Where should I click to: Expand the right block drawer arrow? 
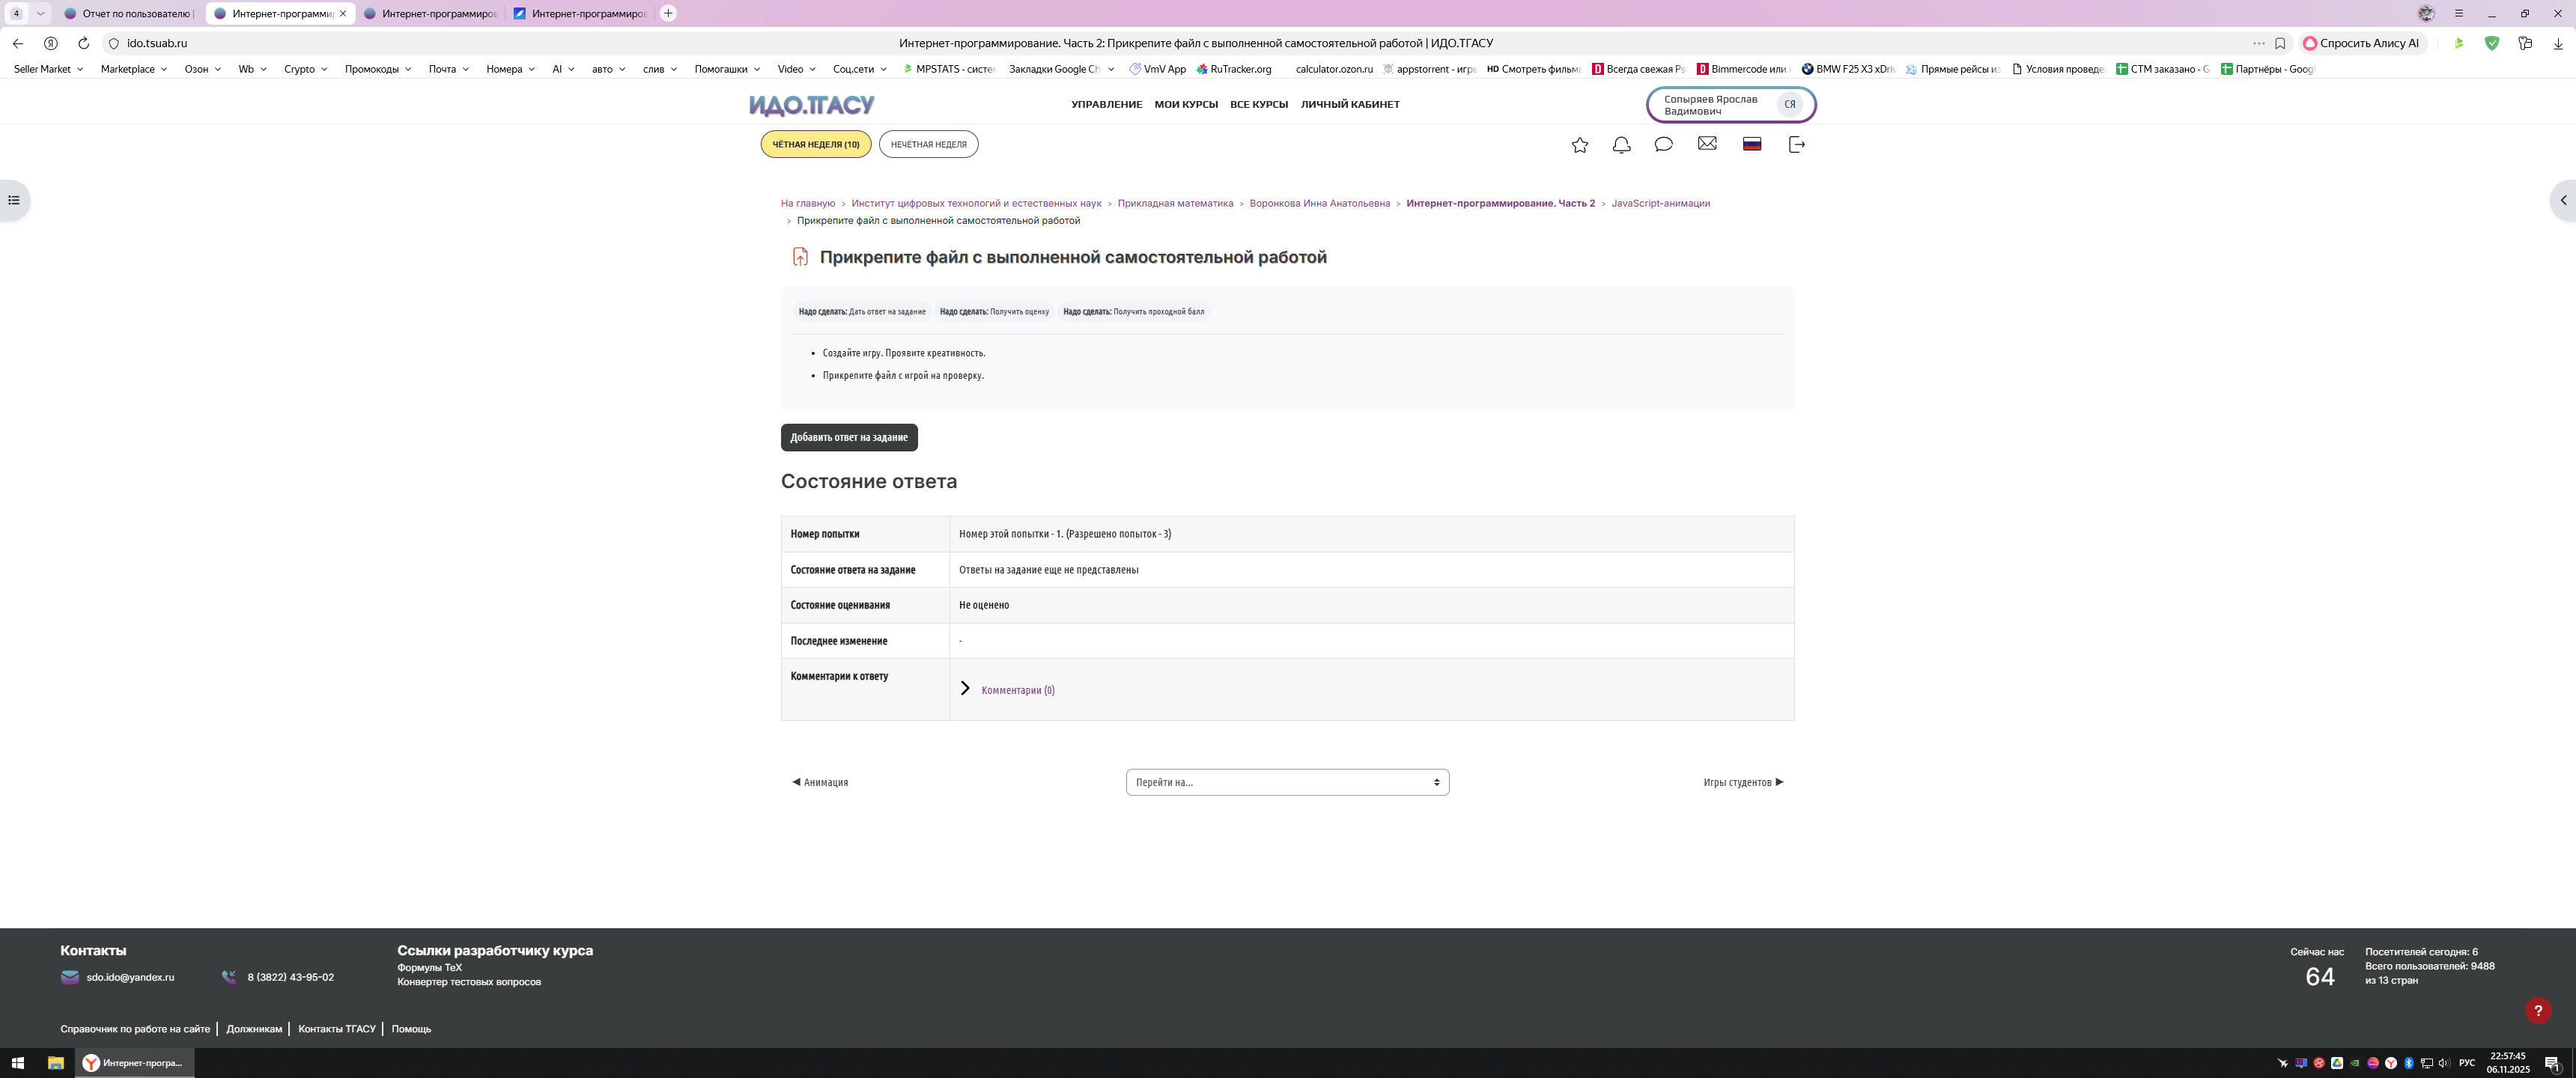click(x=2563, y=200)
